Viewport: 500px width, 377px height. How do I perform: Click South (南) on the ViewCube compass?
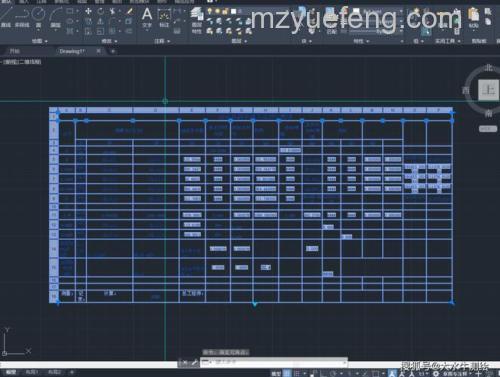[x=489, y=113]
